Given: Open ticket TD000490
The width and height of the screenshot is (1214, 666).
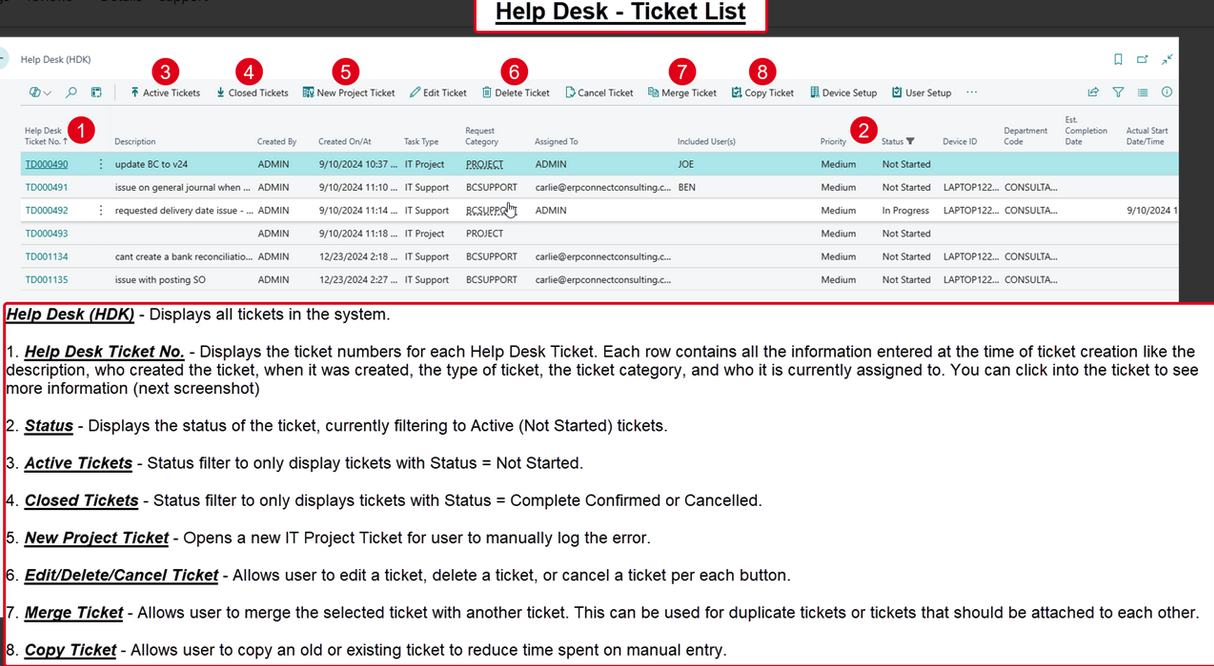Looking at the screenshot, I should [x=46, y=164].
